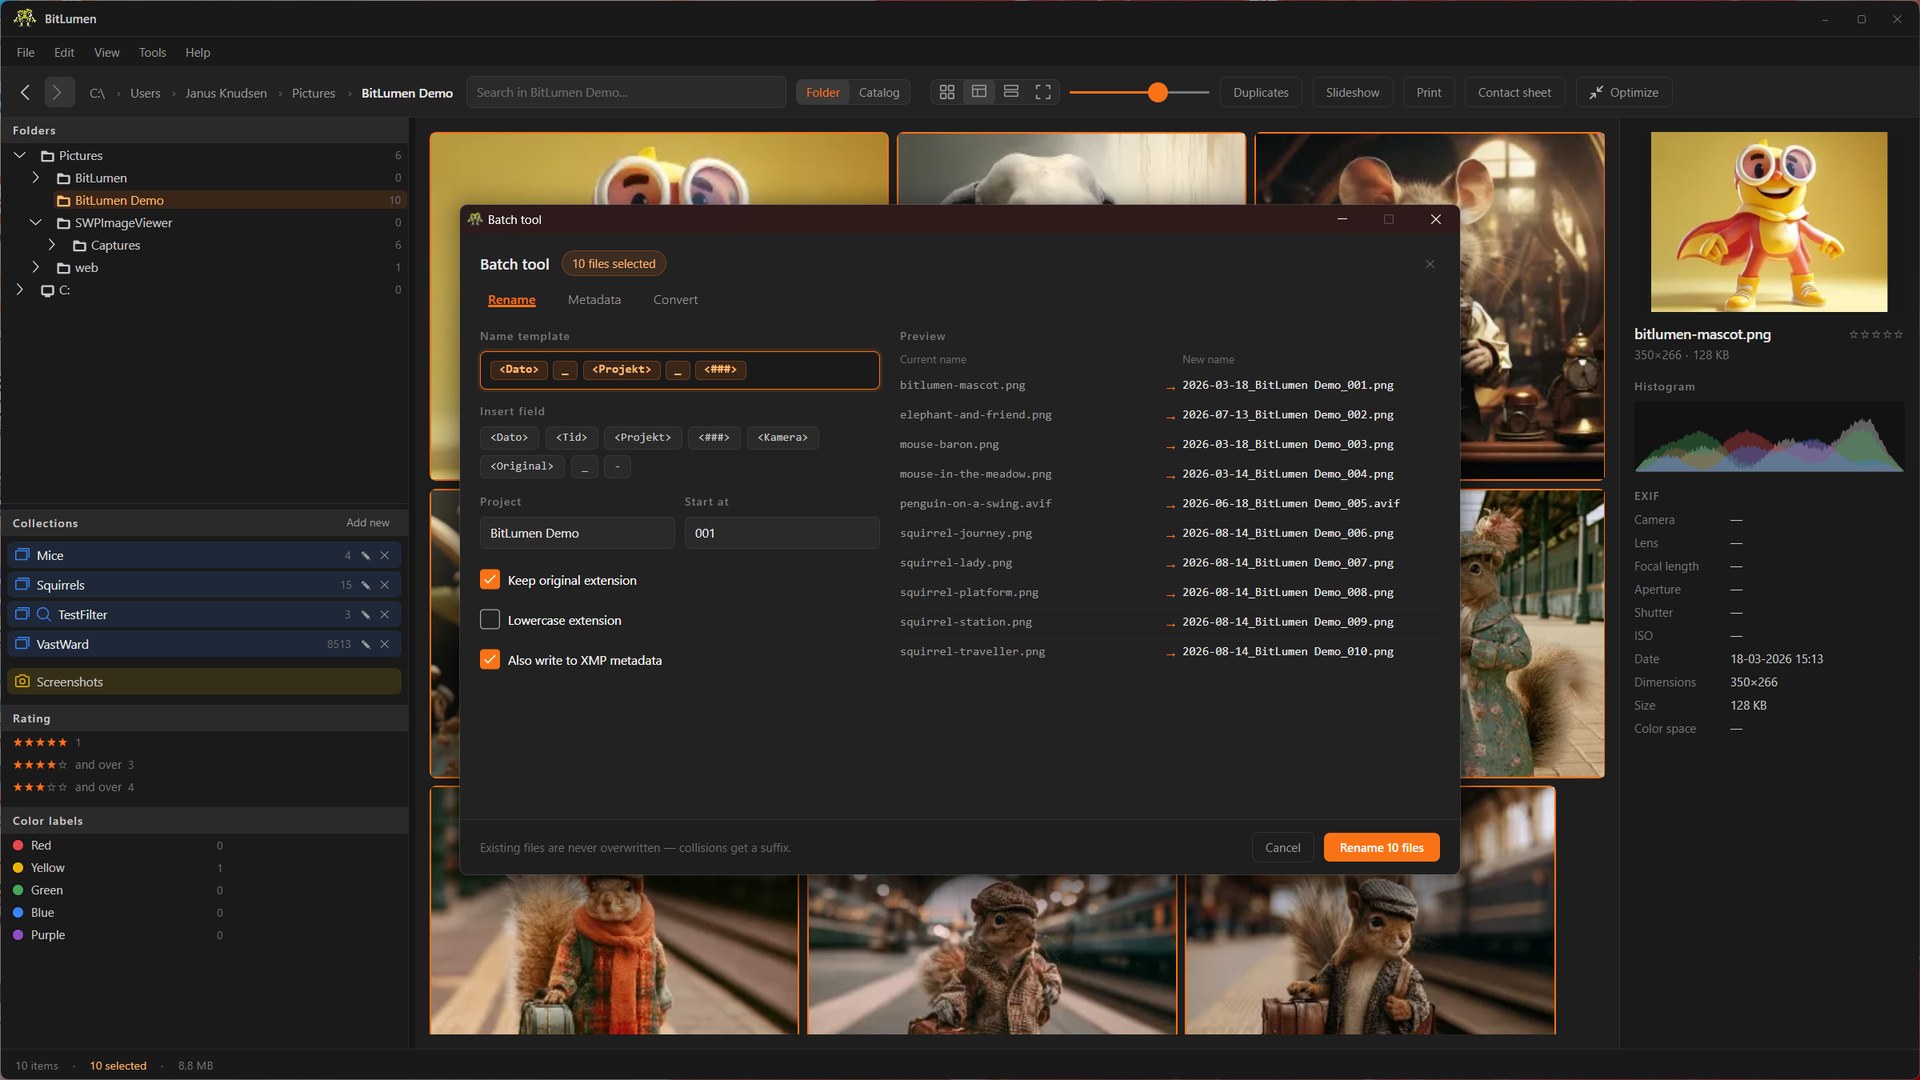Disable Also write to XMP metadata
1920x1080 pixels.
coord(490,660)
